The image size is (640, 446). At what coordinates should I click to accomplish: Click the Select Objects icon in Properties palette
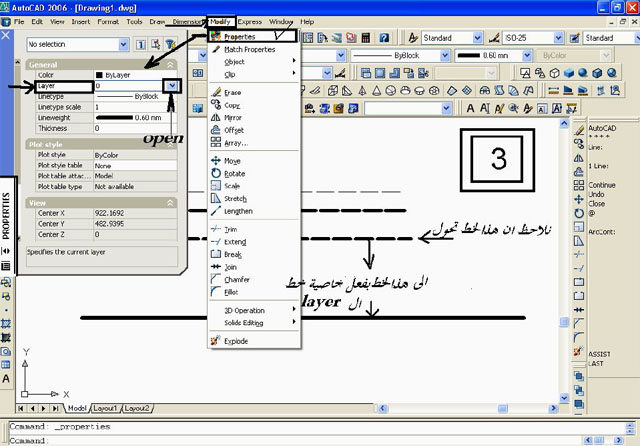[x=156, y=44]
